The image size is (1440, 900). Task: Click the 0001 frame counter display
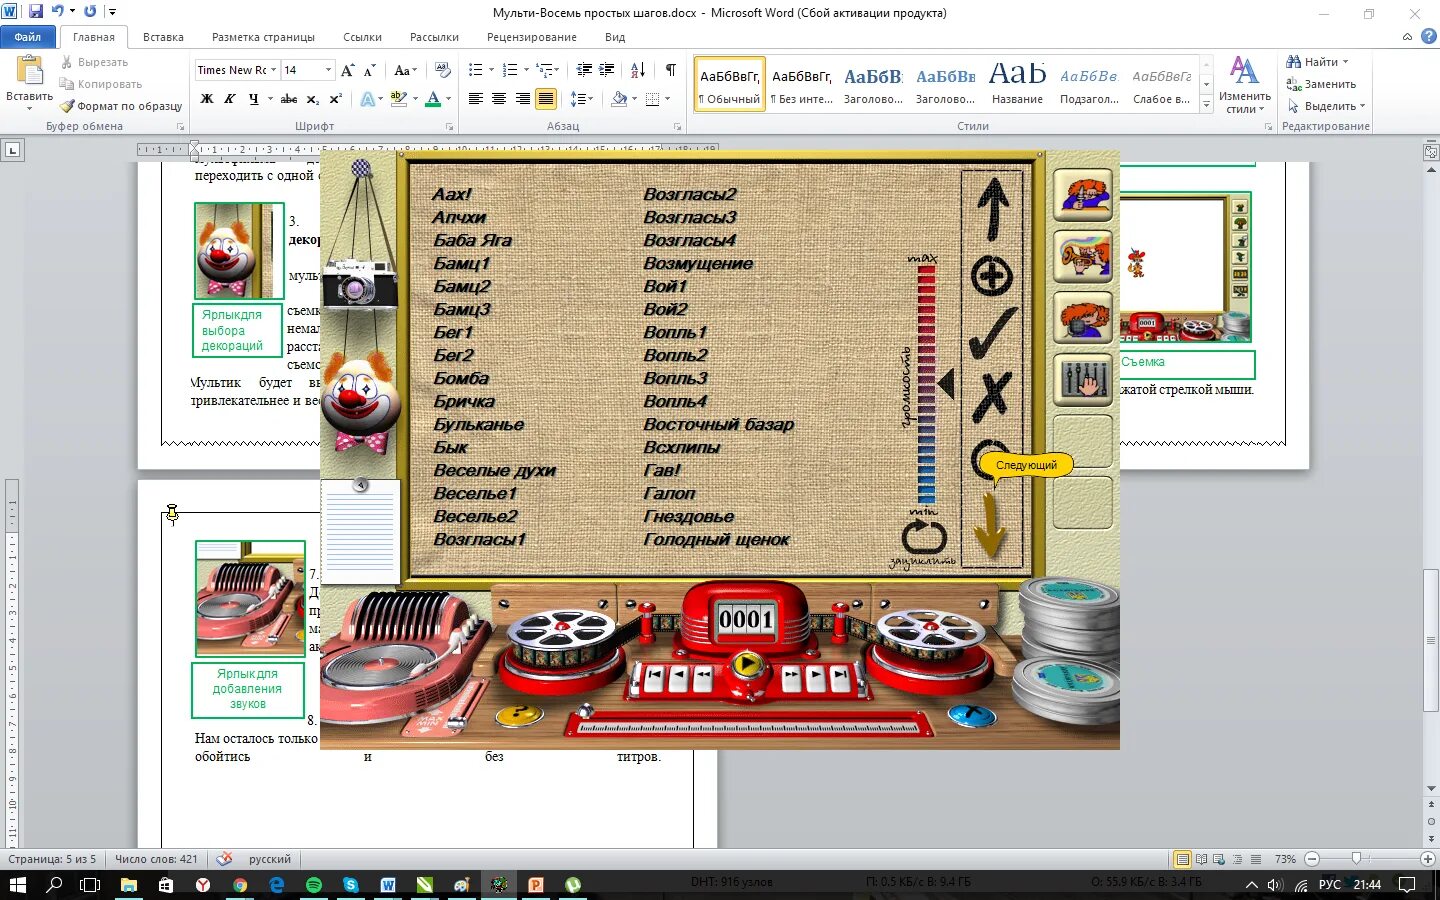pos(746,619)
